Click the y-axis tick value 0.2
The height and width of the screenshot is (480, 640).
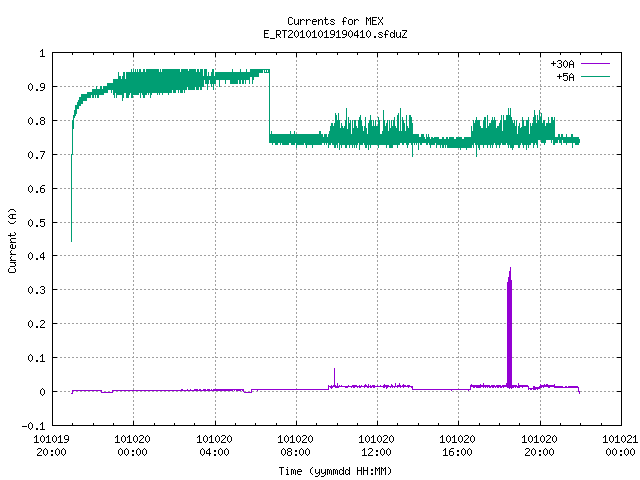click(37, 324)
